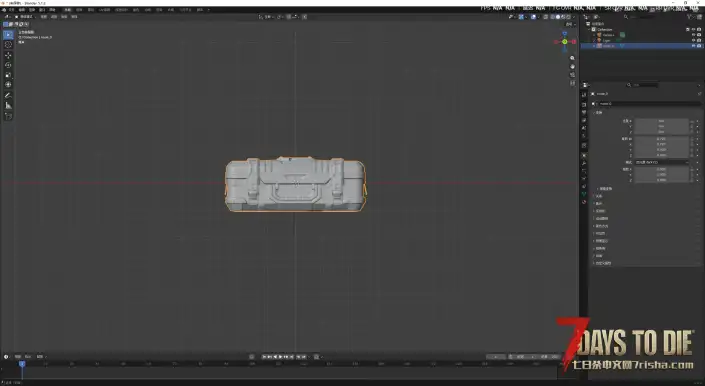705x386 pixels.
Task: Open the Object Mode dropdown
Action: [26, 17]
